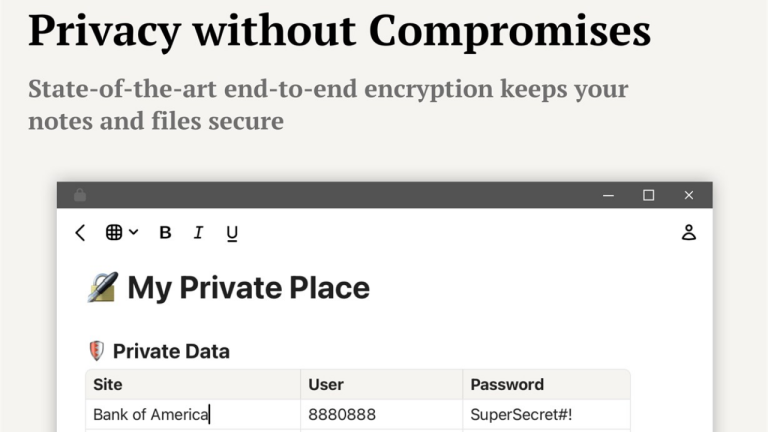Click the shield emoji beside Private Data
Viewport: 768px width, 432px height.
tap(96, 351)
